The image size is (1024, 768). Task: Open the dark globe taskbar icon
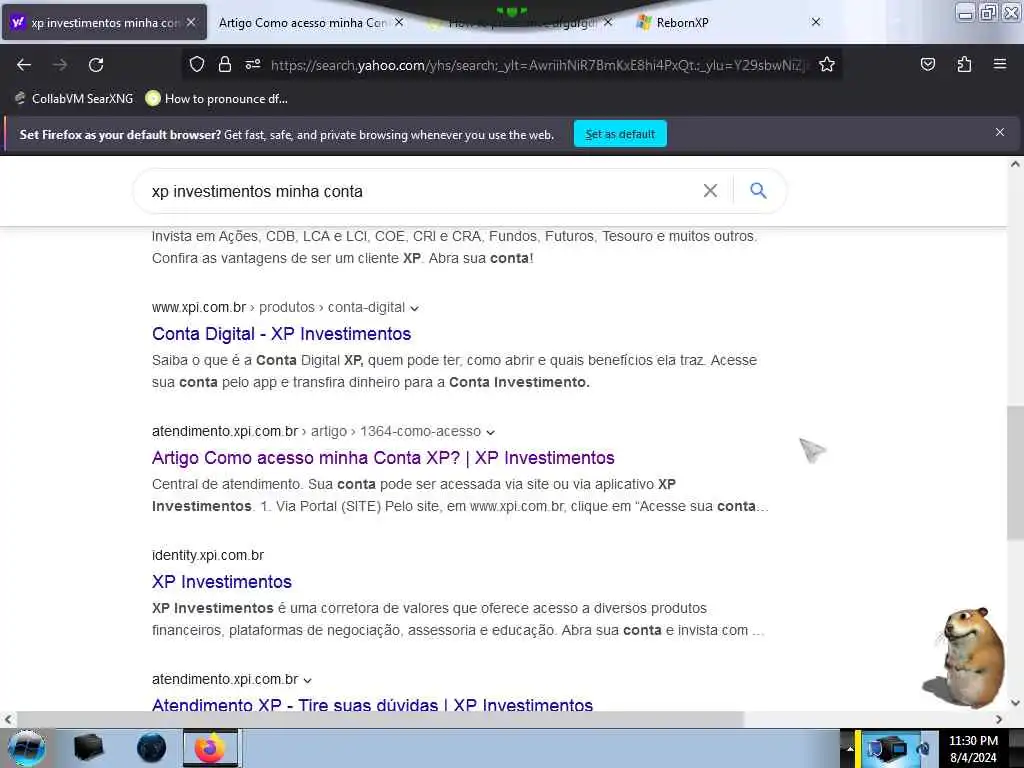(151, 748)
